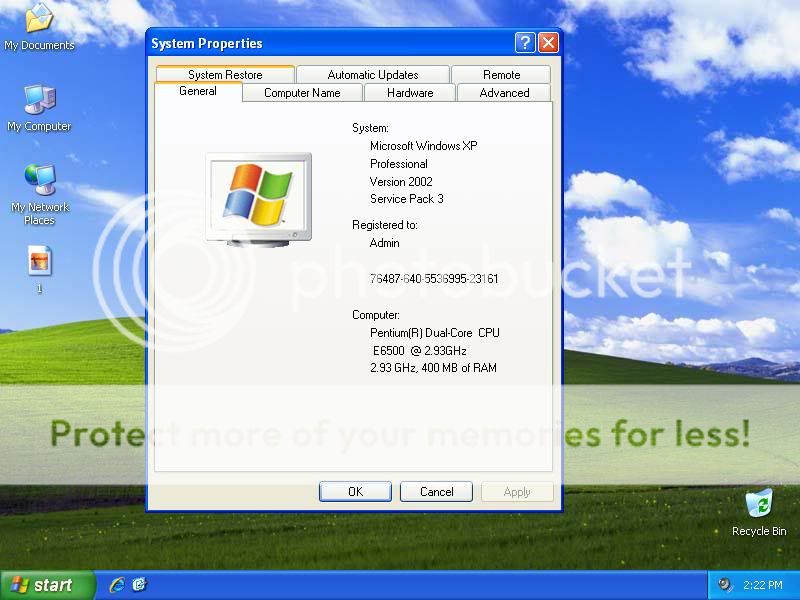Click the "Registered to:" heading

(385, 225)
